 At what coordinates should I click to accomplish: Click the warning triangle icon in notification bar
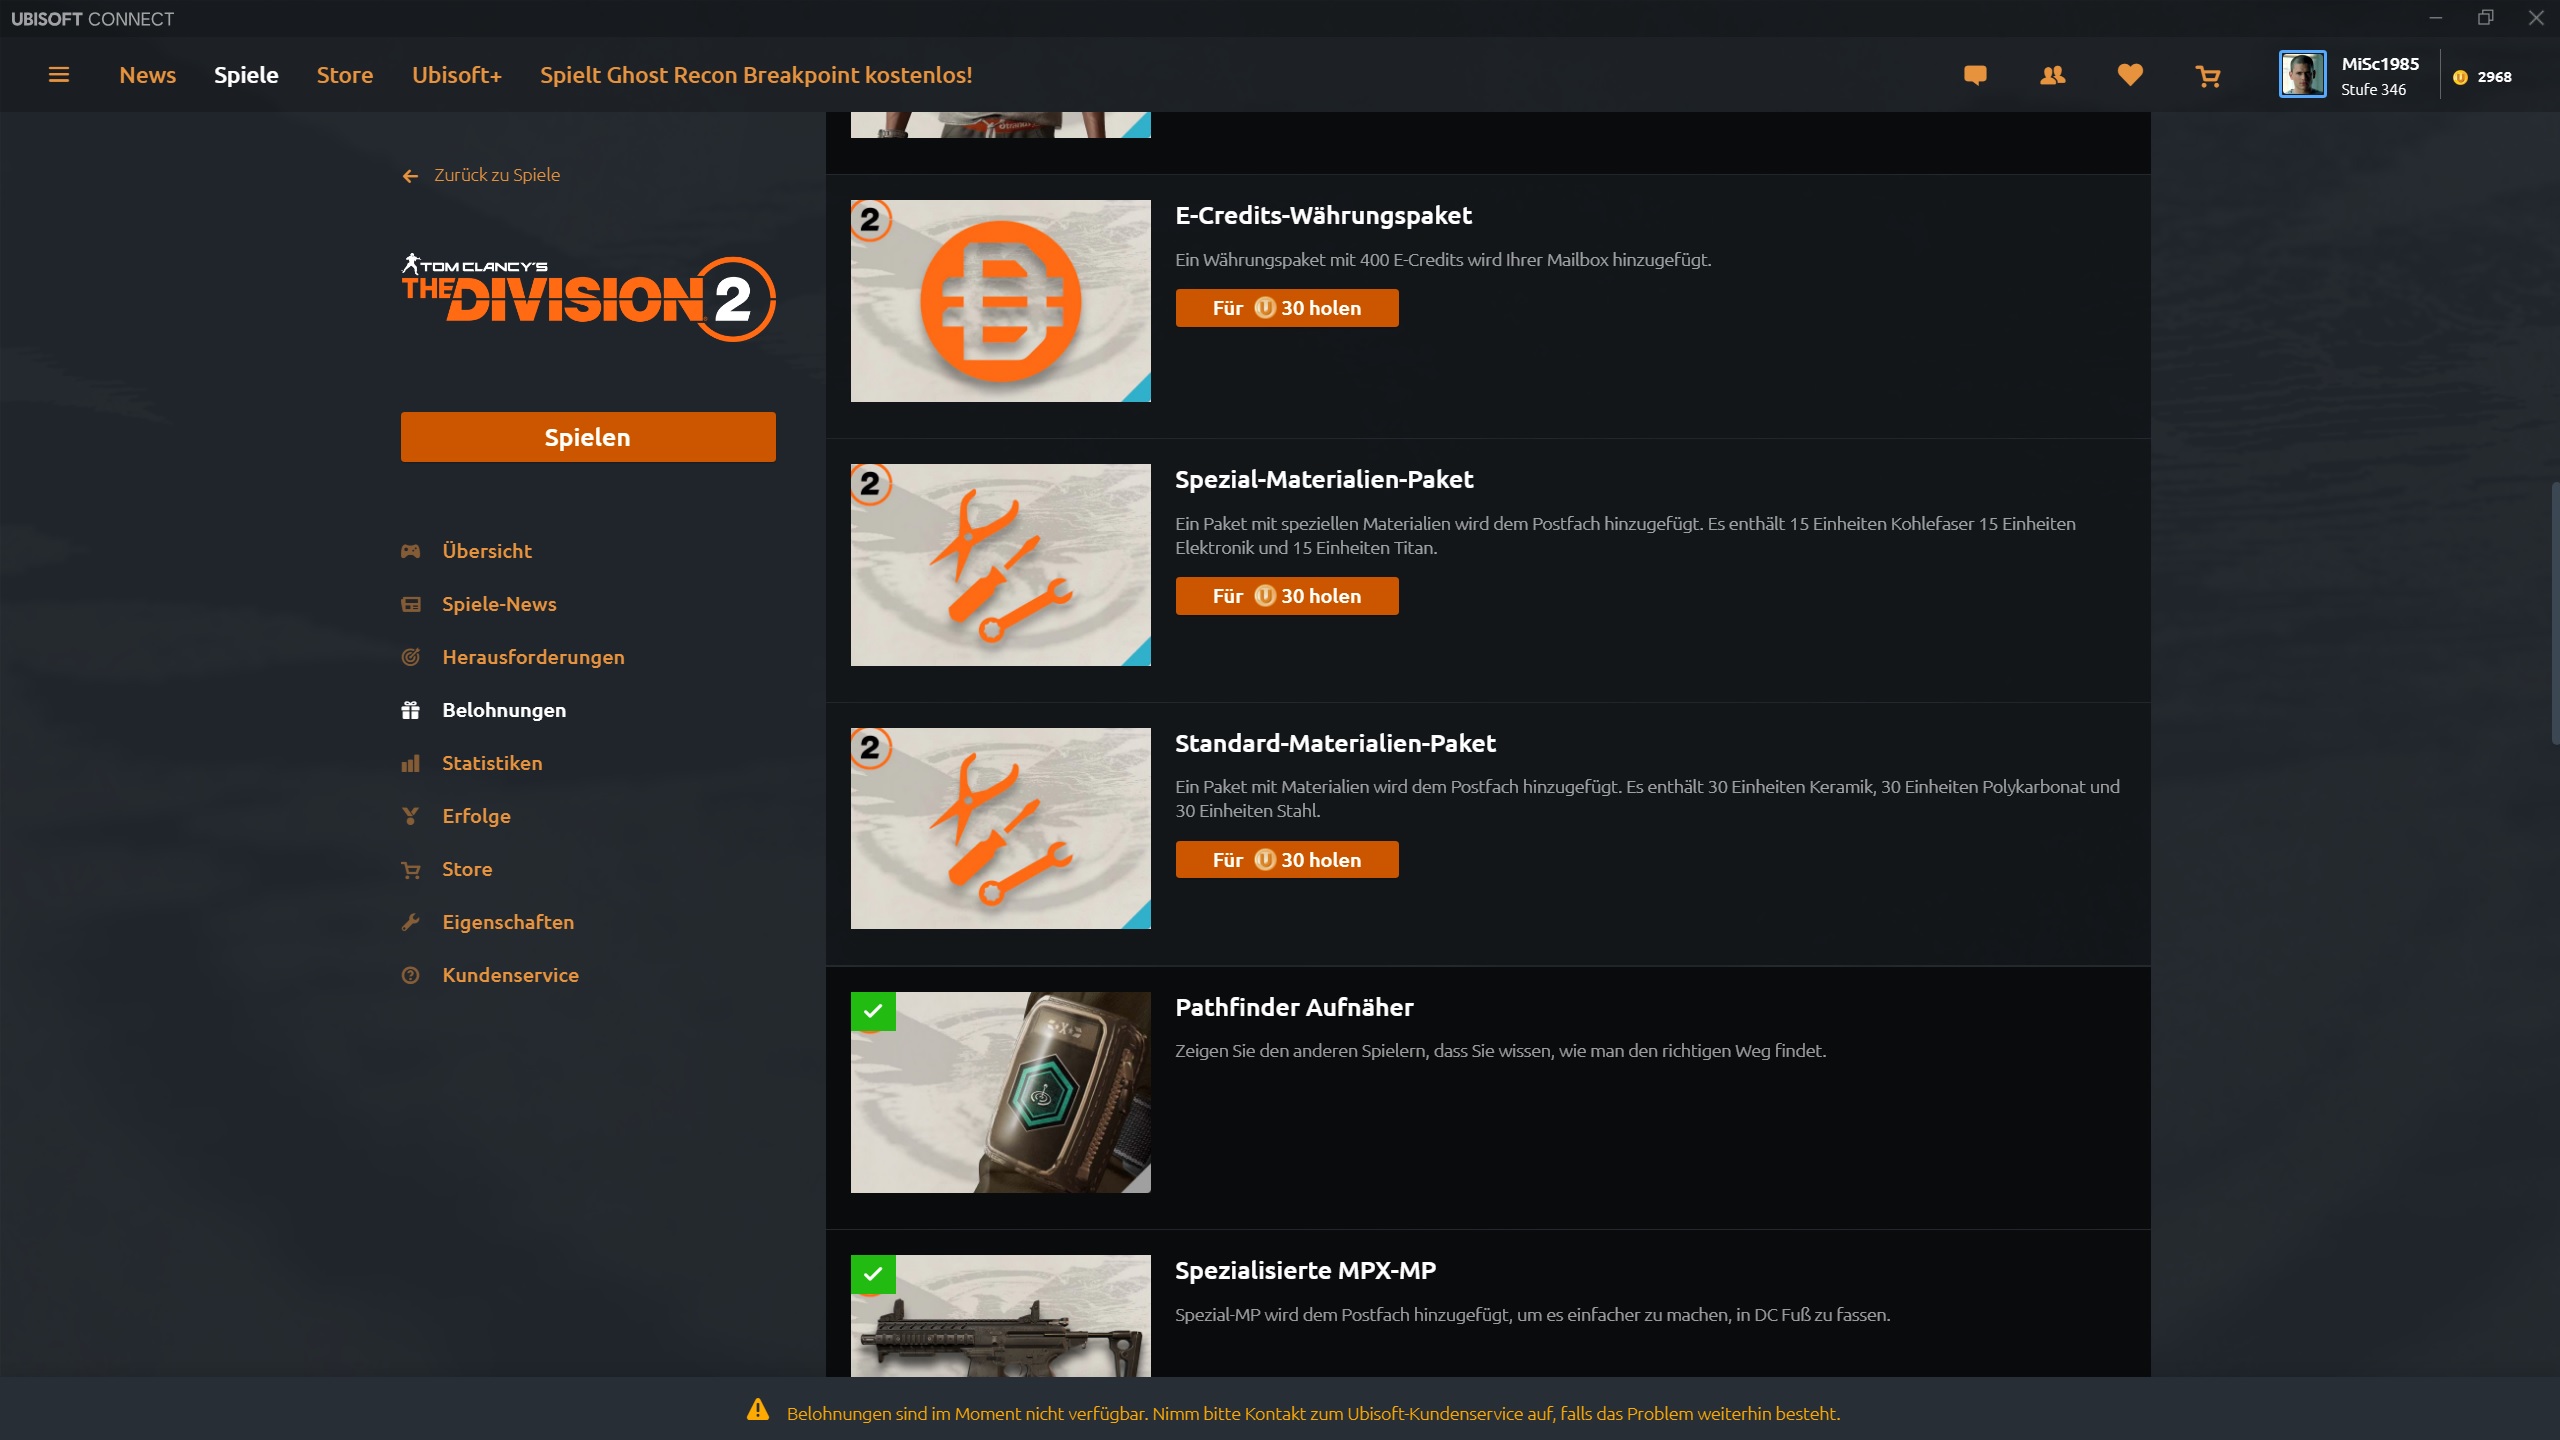758,1410
